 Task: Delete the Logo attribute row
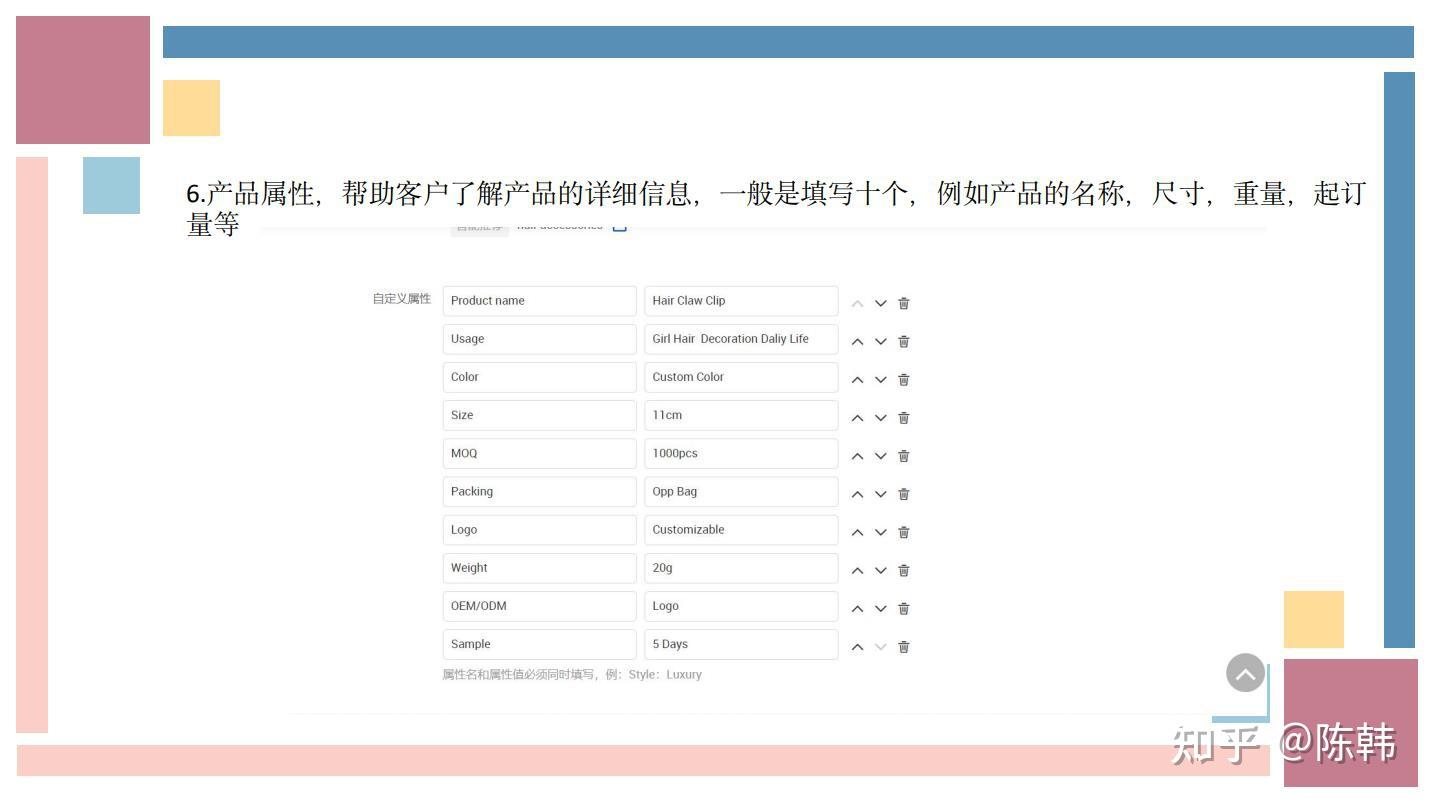[x=904, y=532]
